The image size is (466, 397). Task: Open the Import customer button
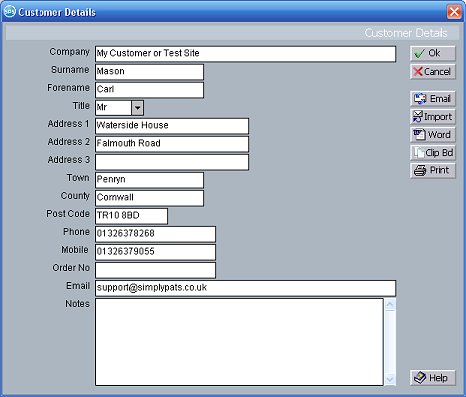pos(433,117)
